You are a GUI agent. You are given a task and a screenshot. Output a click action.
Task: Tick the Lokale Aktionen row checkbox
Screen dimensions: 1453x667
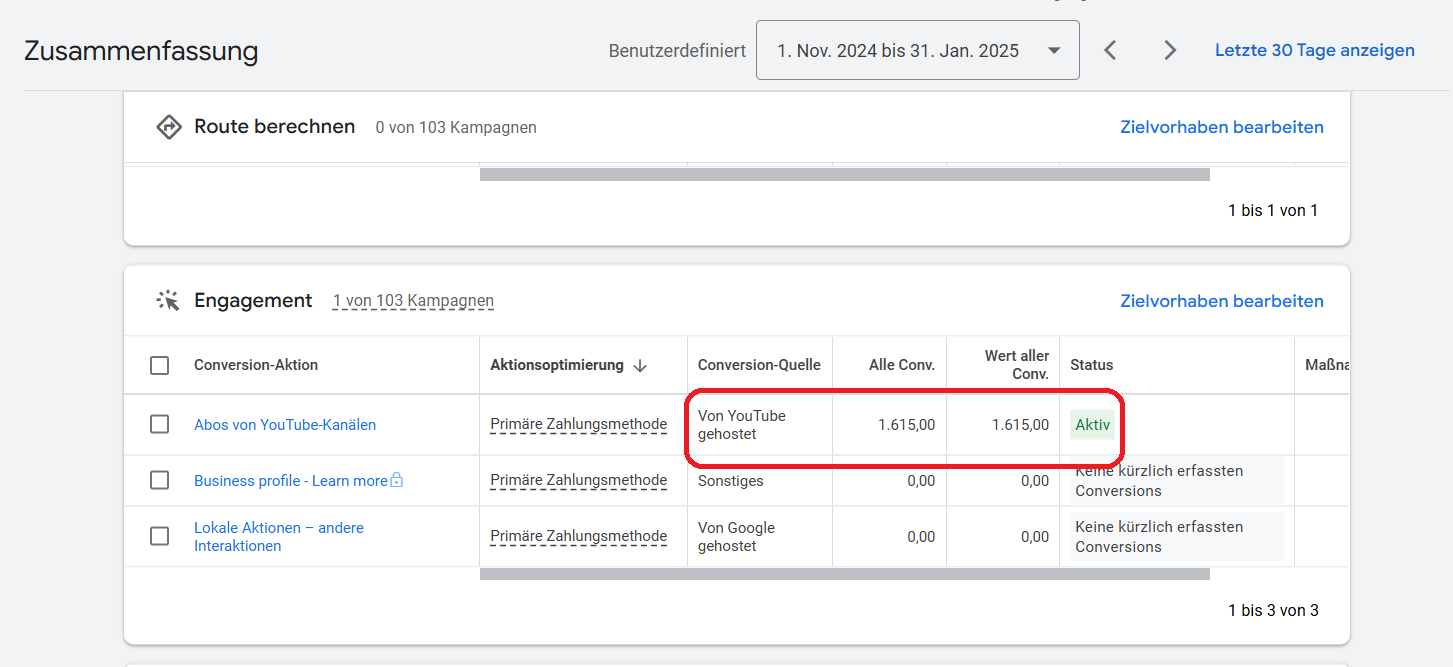(159, 536)
